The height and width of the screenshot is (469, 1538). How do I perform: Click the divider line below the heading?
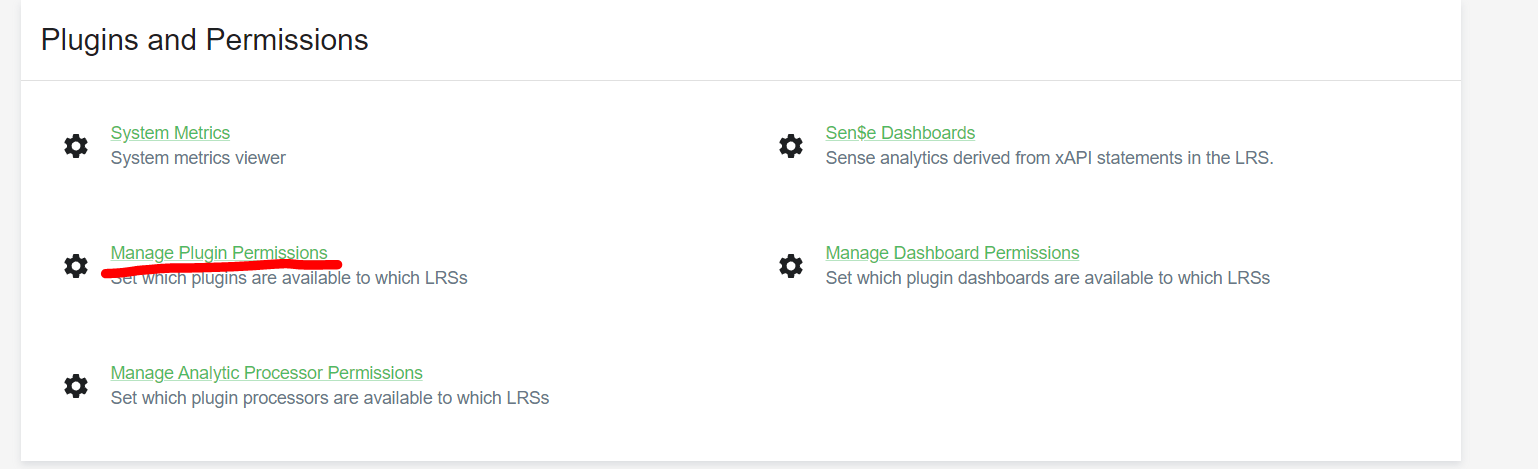tap(740, 80)
